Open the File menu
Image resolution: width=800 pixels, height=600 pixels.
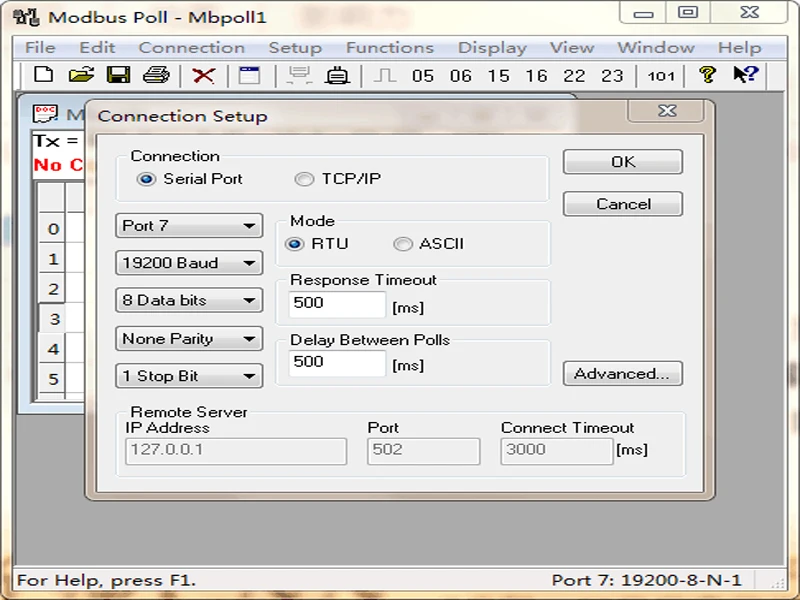coord(40,47)
